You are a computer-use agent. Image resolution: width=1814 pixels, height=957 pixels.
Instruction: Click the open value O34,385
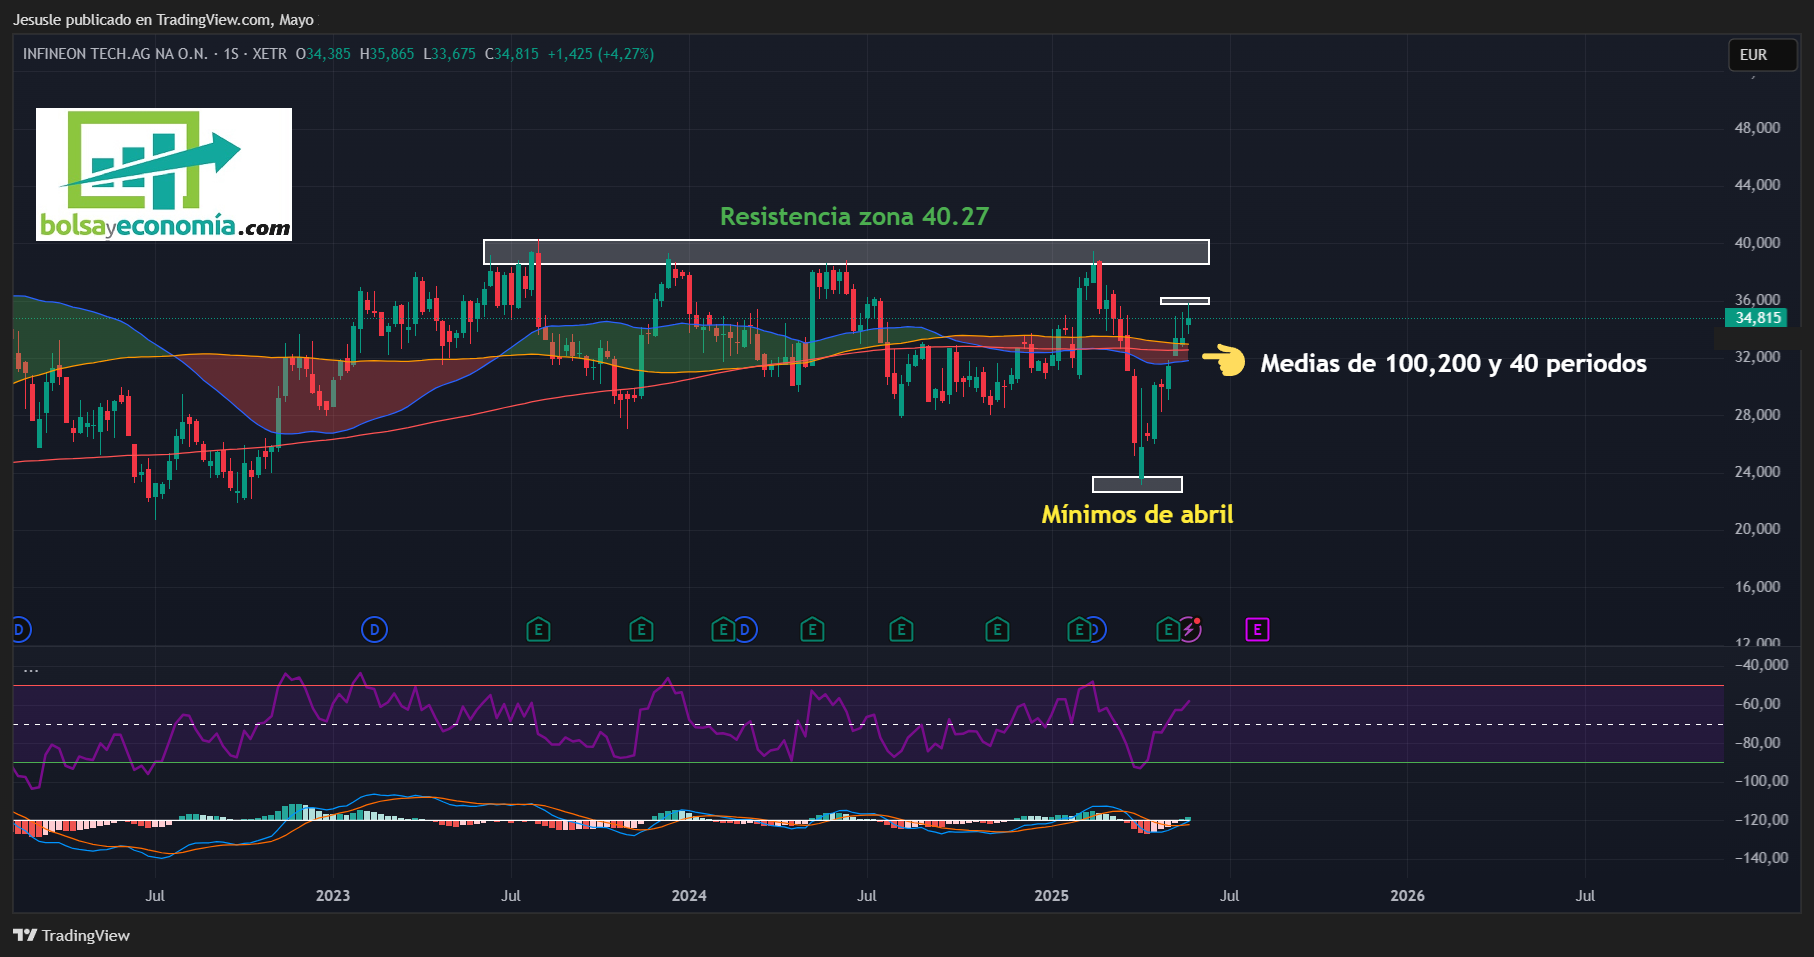coord(323,54)
